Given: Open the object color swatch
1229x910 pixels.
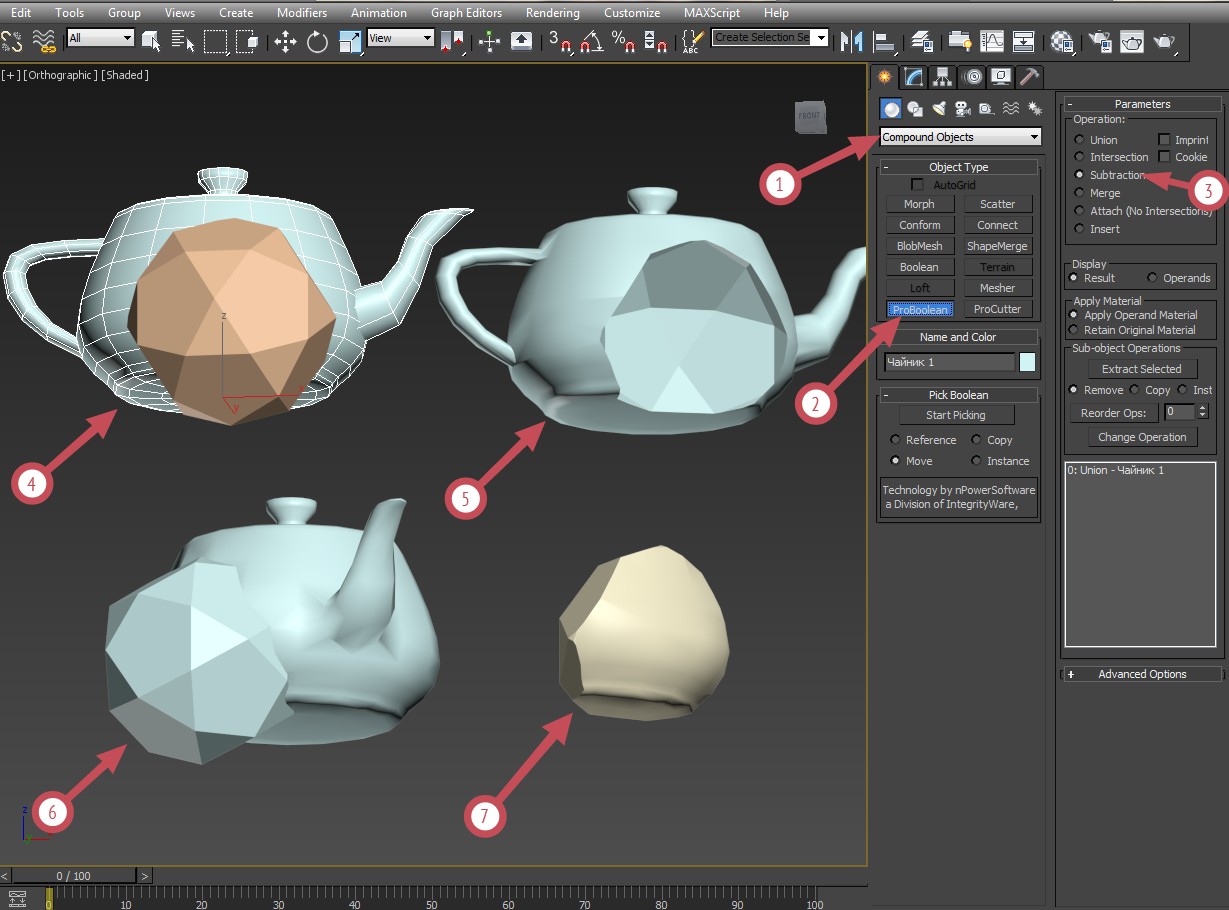Looking at the screenshot, I should 1027,362.
